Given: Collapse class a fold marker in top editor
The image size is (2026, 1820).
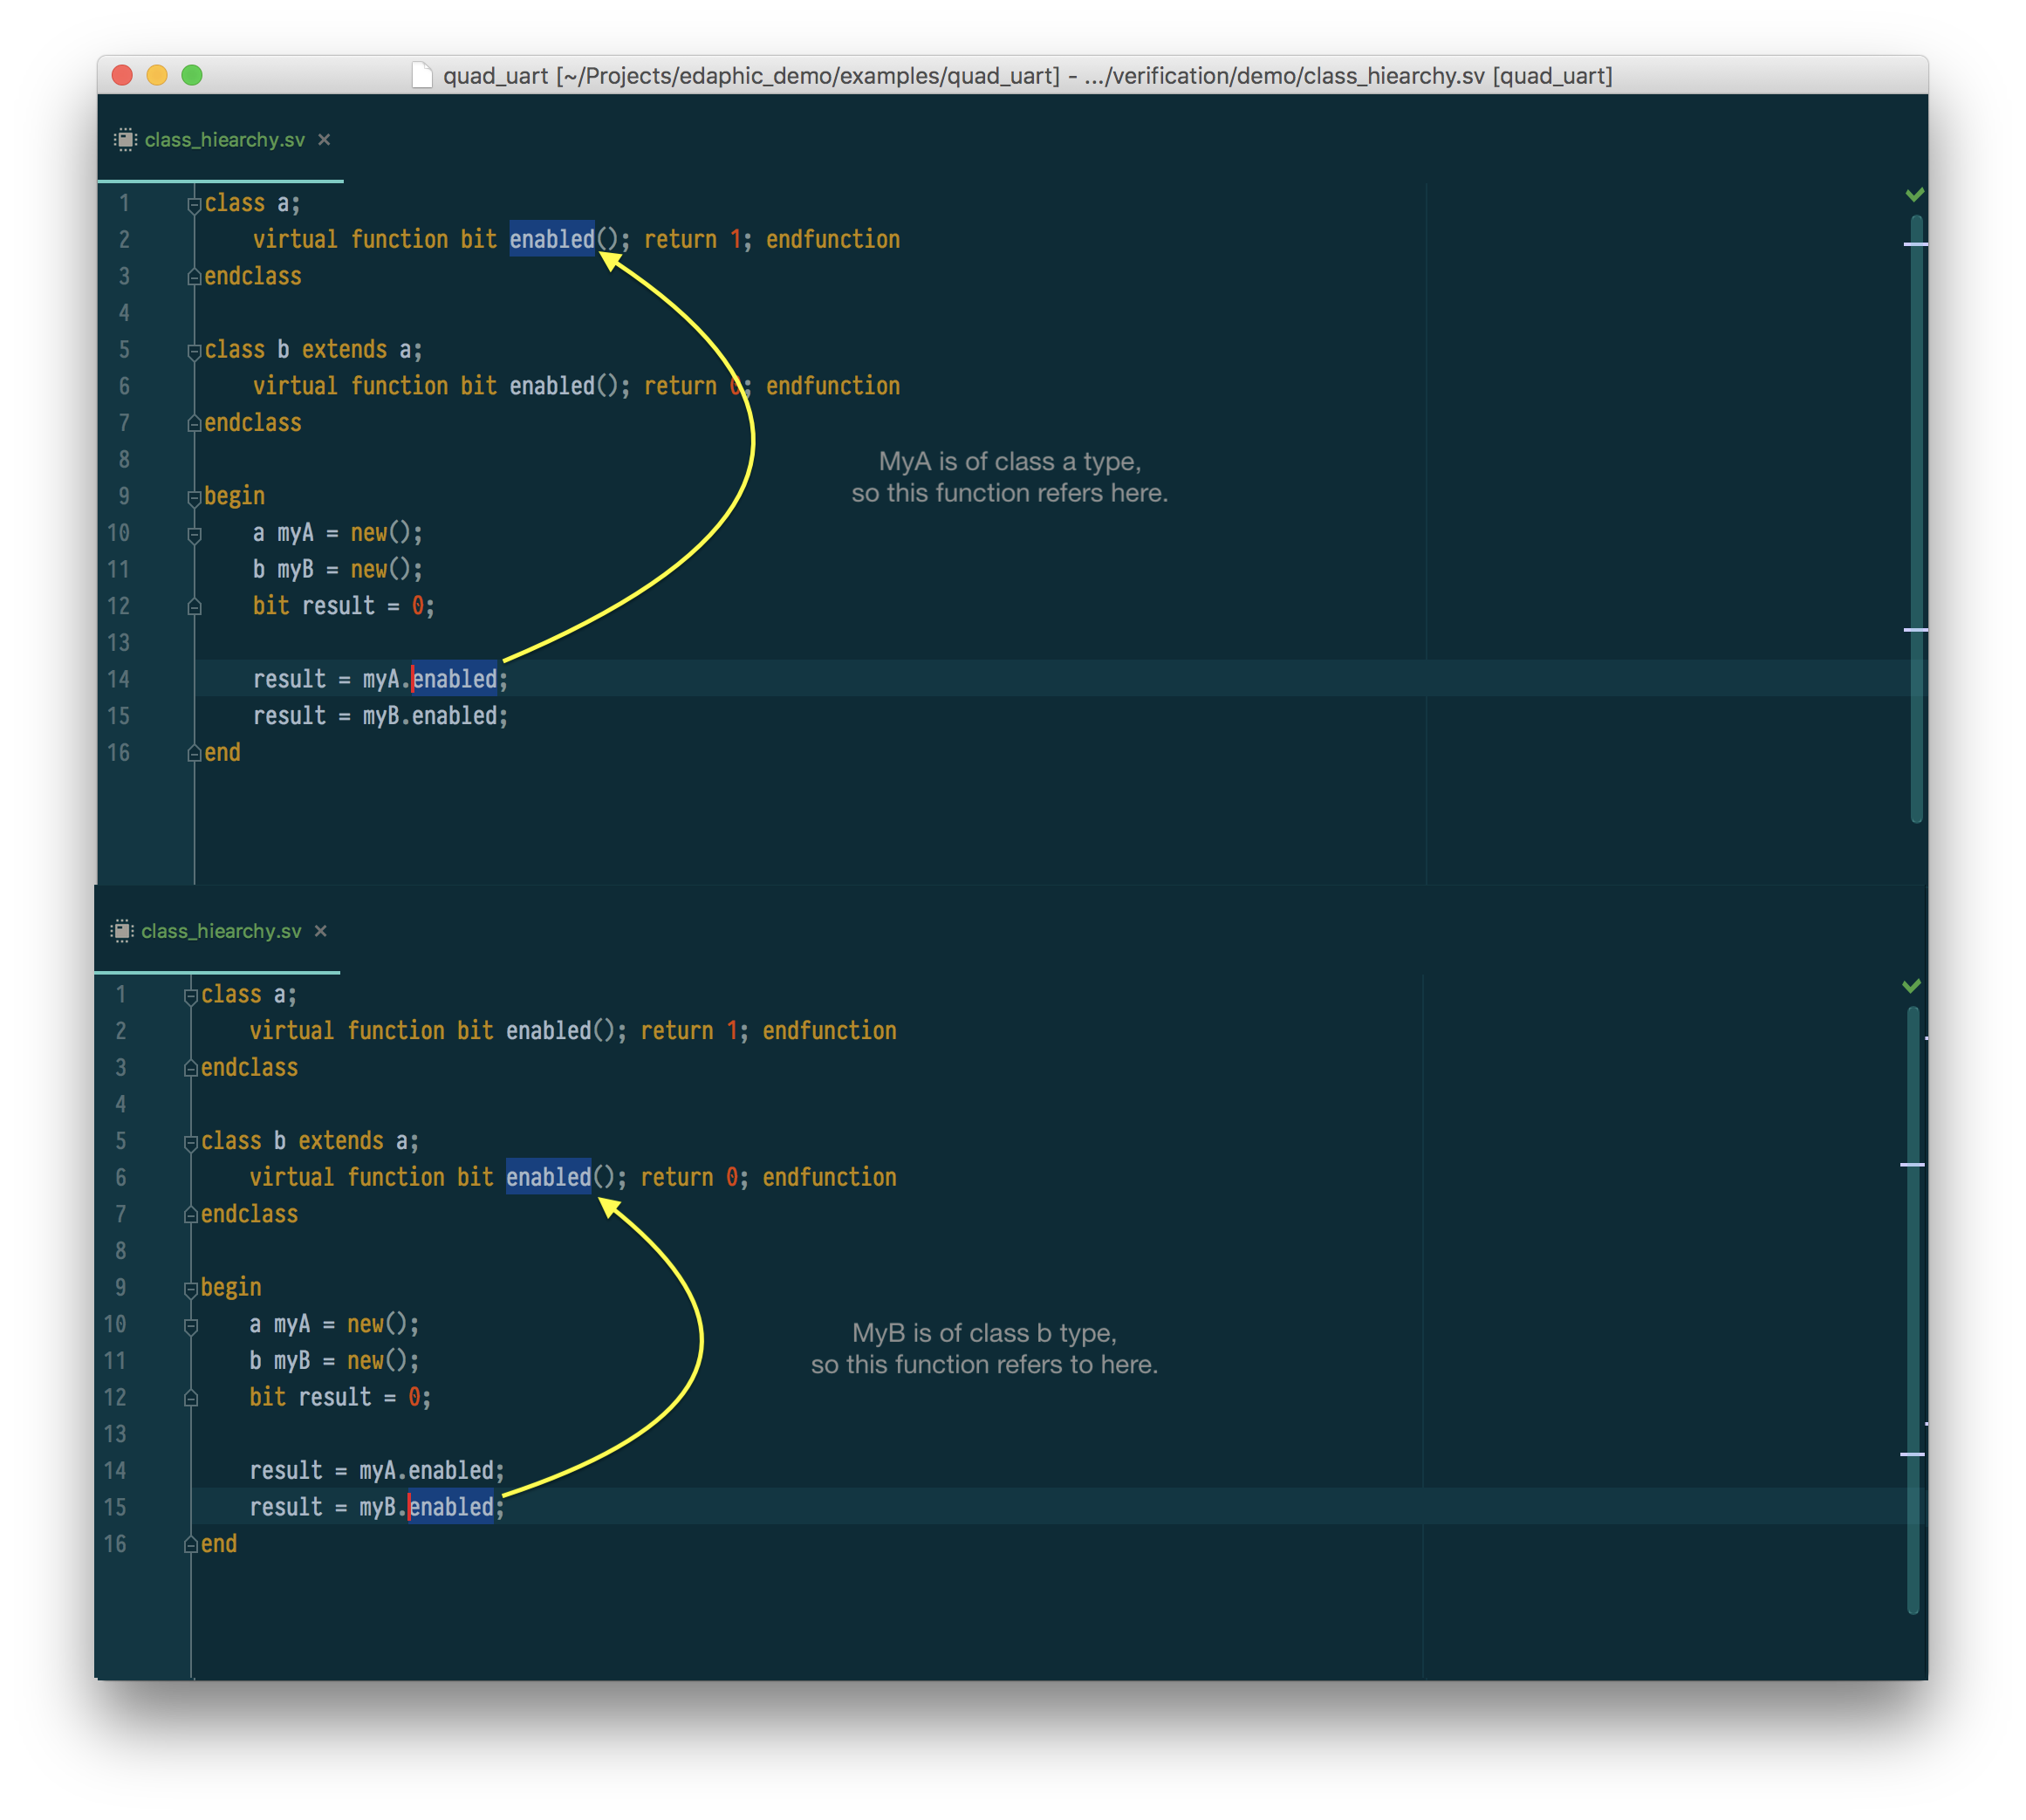Looking at the screenshot, I should click(x=194, y=204).
